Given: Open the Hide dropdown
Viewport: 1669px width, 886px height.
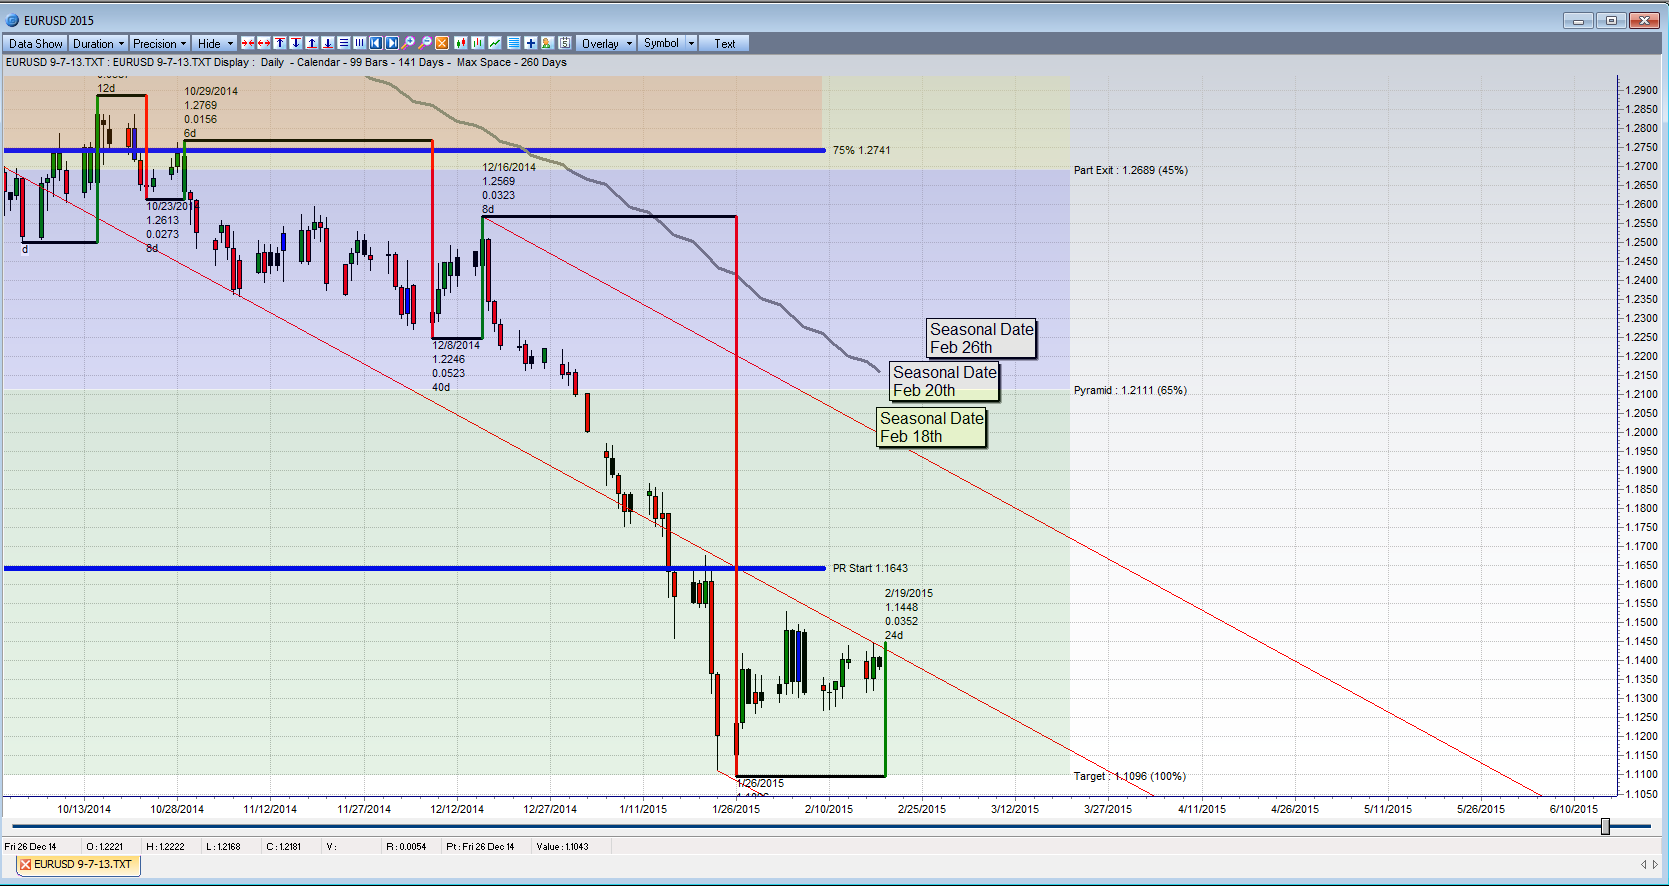Looking at the screenshot, I should pyautogui.click(x=214, y=43).
